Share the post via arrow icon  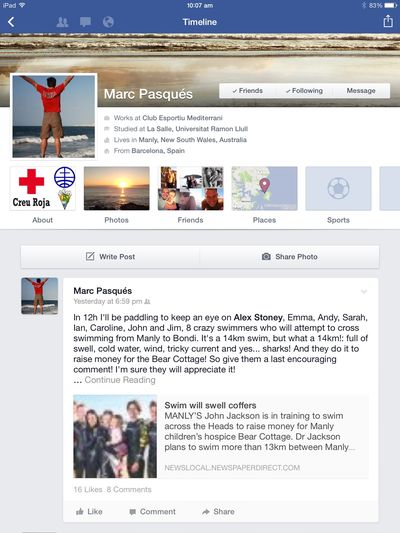pos(218,512)
